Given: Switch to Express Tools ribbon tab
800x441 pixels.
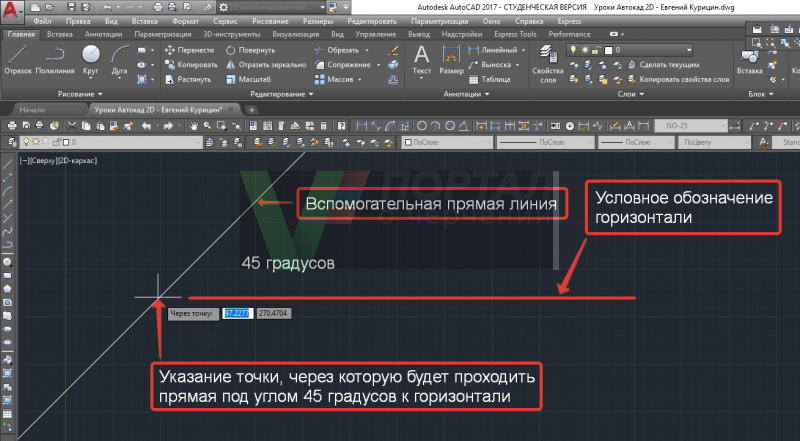Looking at the screenshot, I should pyautogui.click(x=515, y=34).
